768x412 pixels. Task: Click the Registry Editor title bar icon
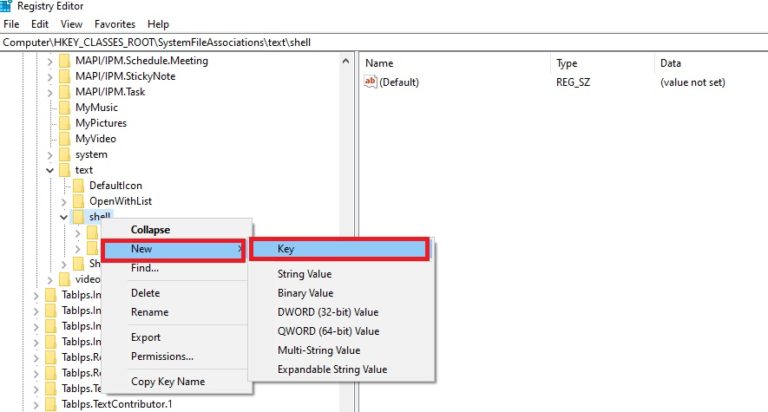(9, 6)
